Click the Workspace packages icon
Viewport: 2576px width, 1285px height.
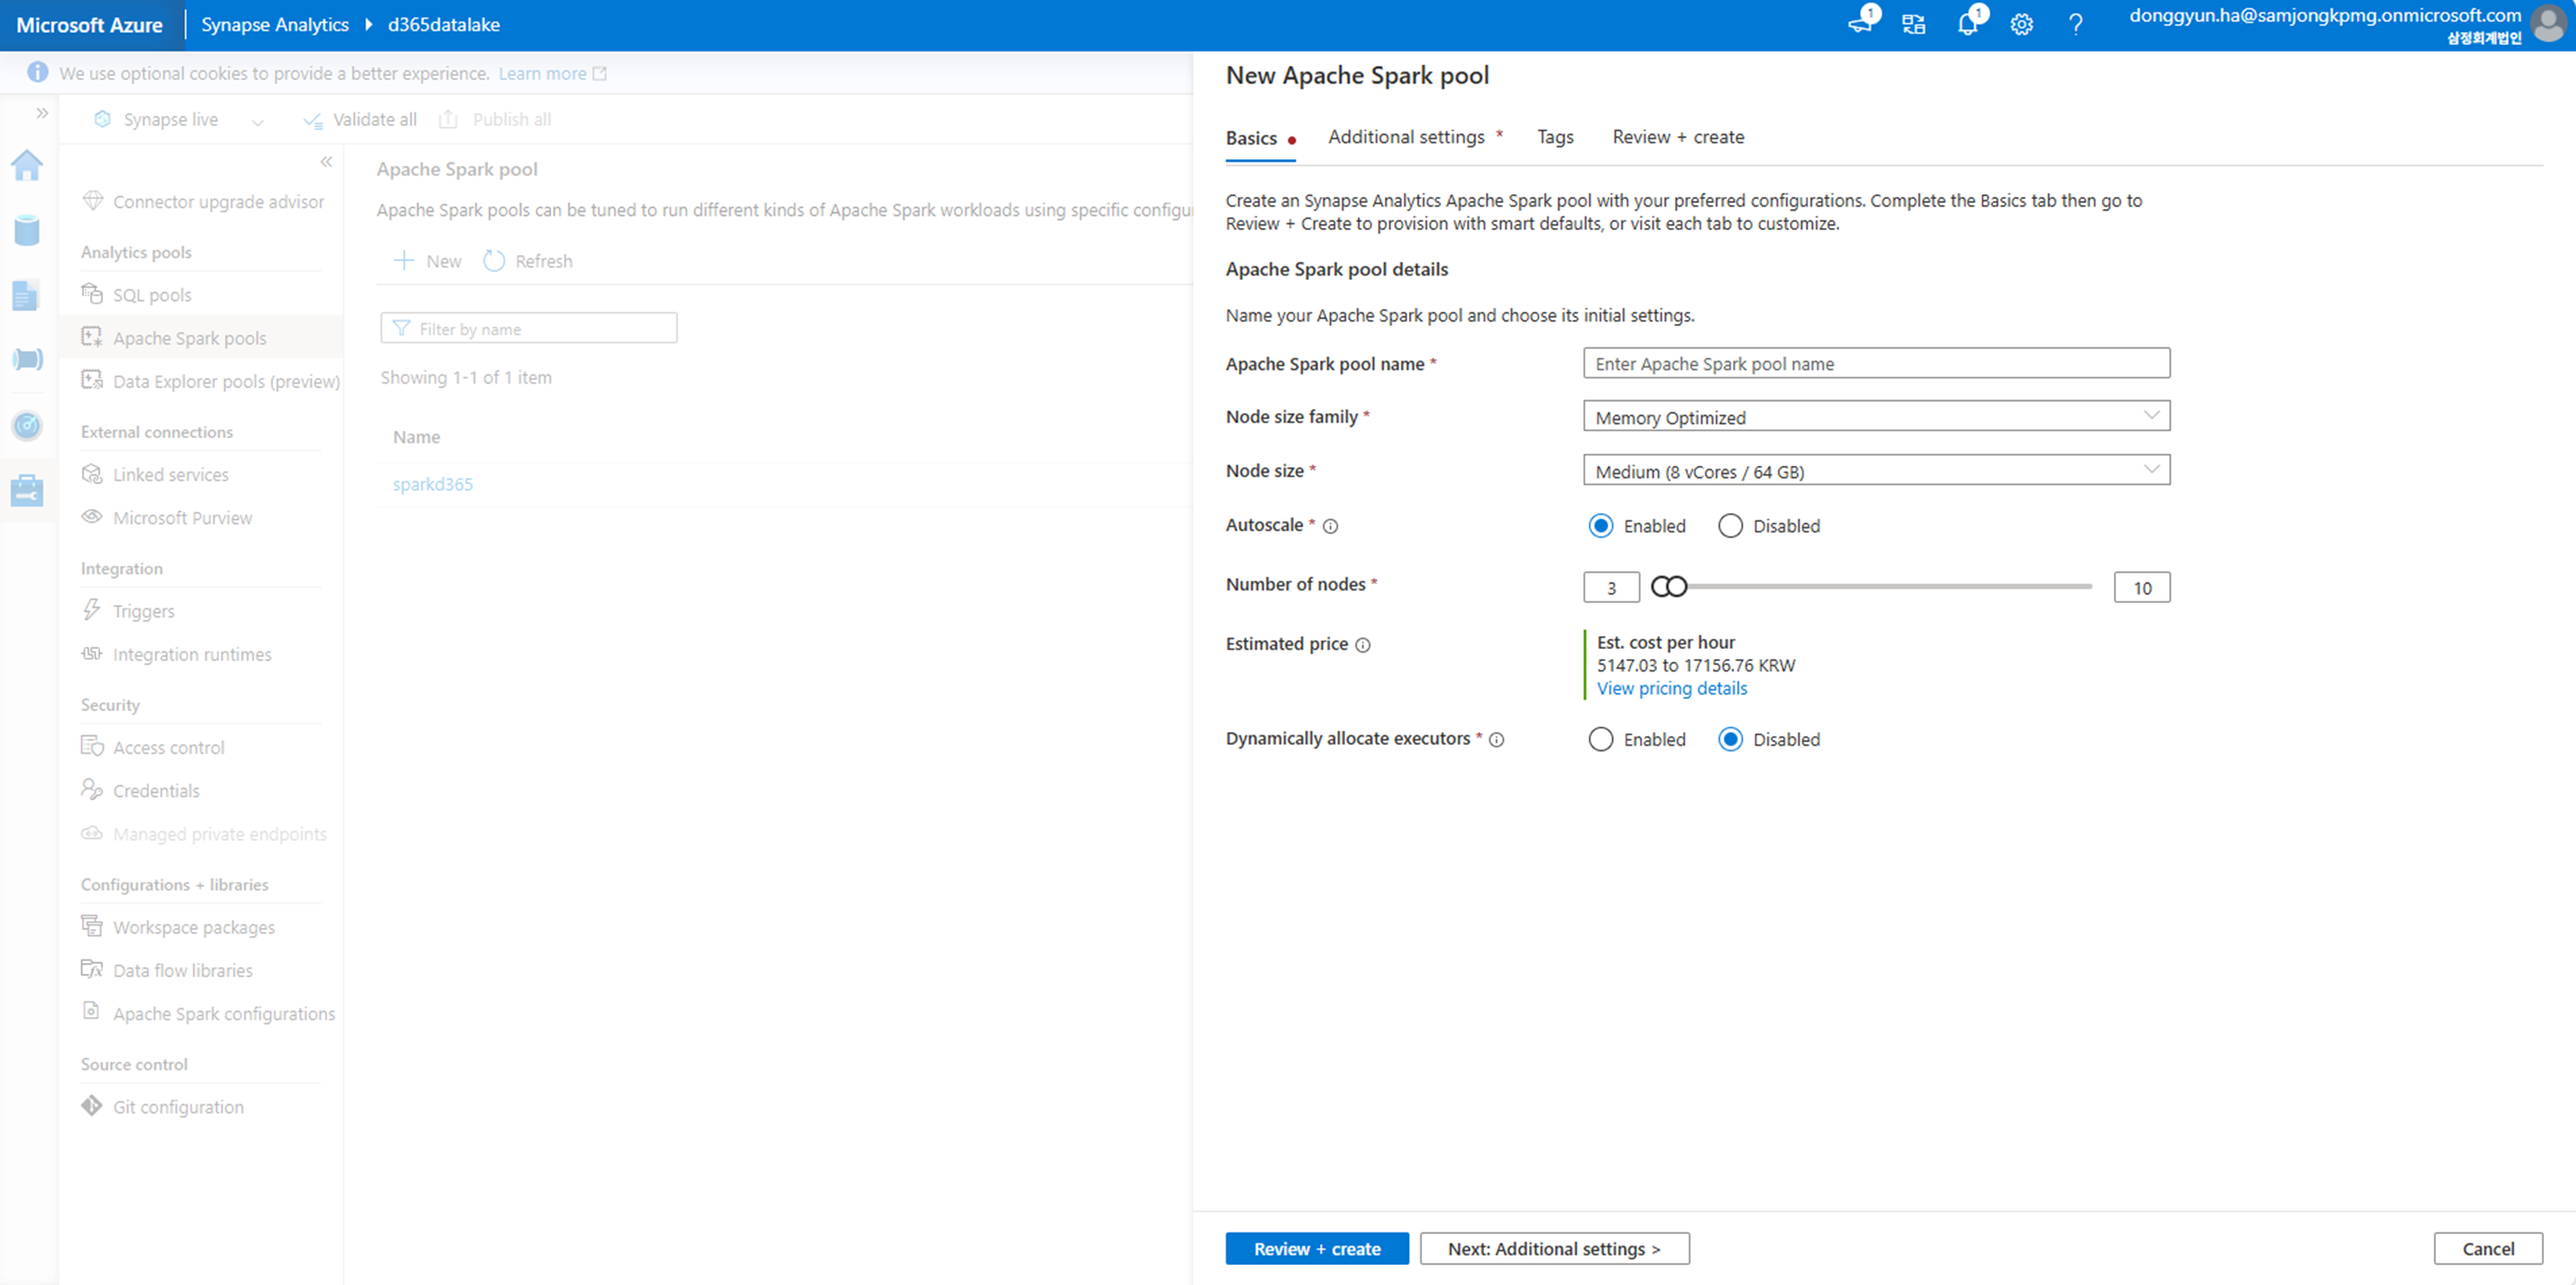click(92, 926)
